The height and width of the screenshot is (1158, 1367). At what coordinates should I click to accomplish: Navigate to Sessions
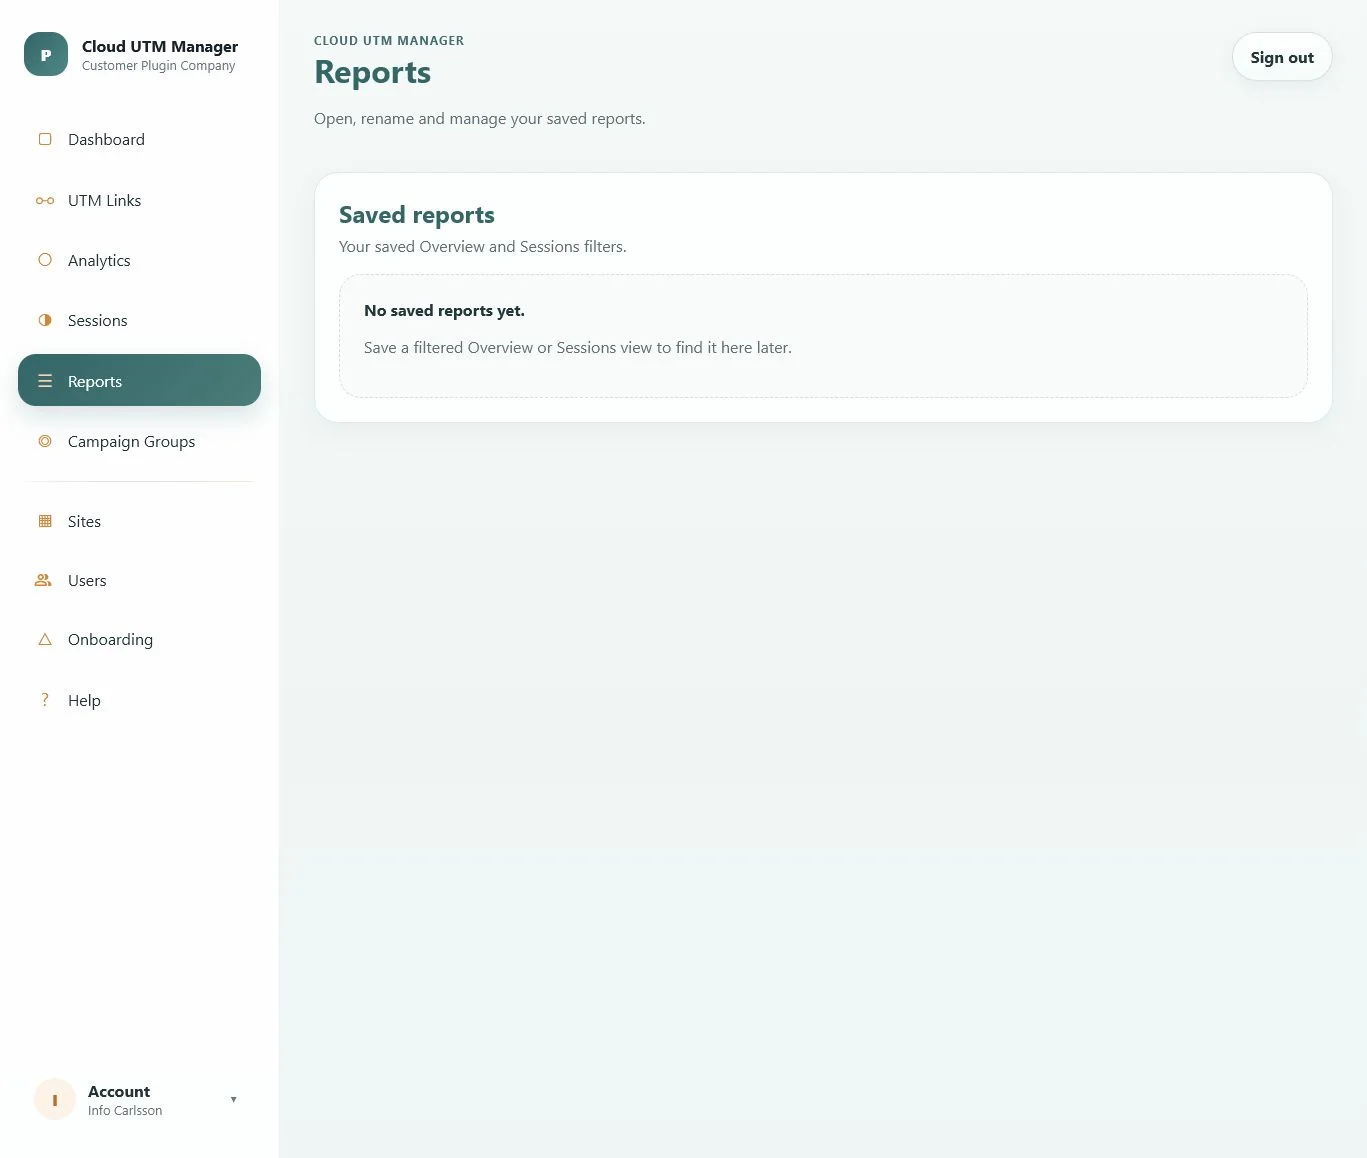(139, 320)
